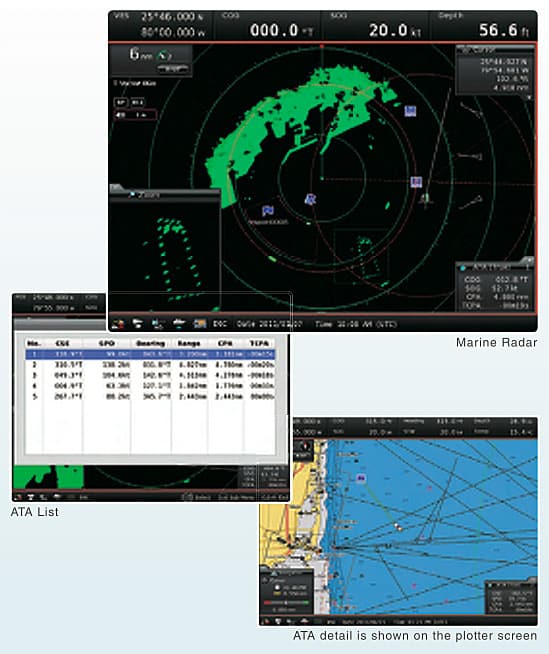Click second icon in plotter bottom toolbar
Image resolution: width=549 pixels, height=654 pixels.
[x=278, y=621]
